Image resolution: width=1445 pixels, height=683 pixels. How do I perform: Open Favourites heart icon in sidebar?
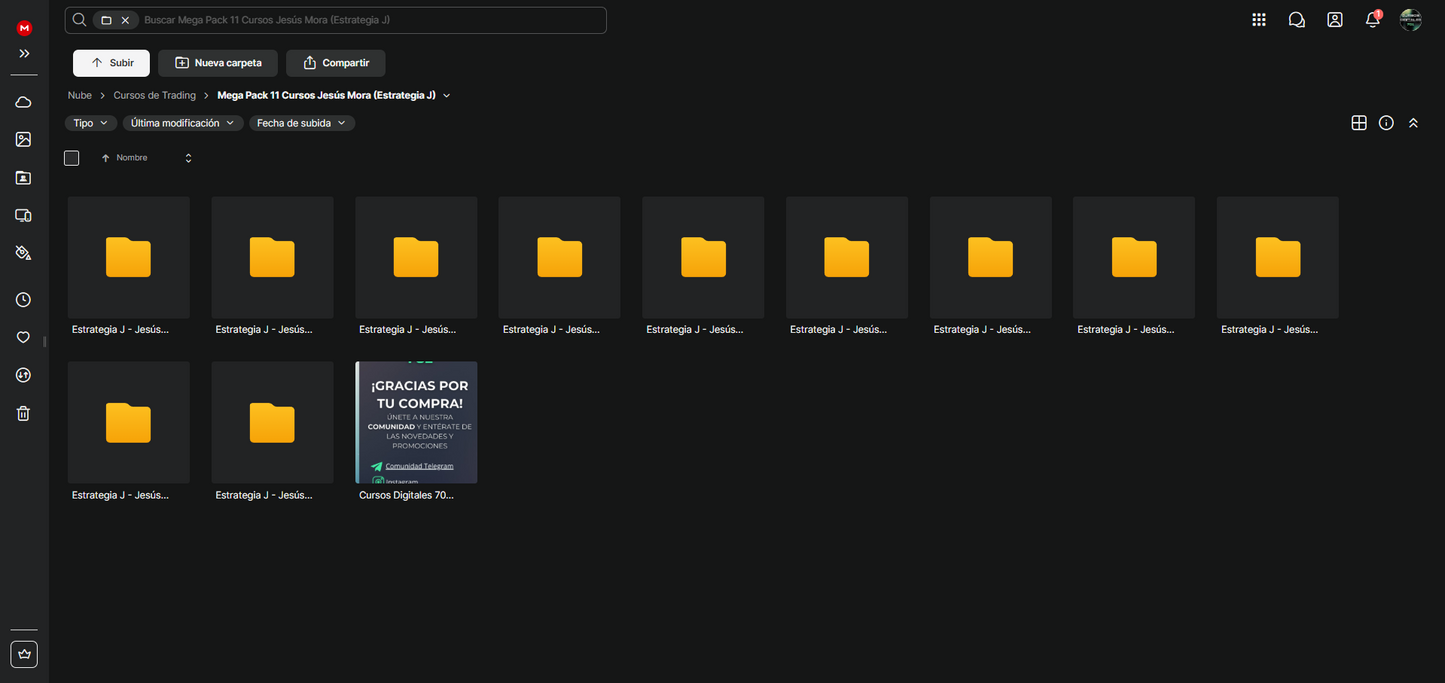(x=23, y=338)
